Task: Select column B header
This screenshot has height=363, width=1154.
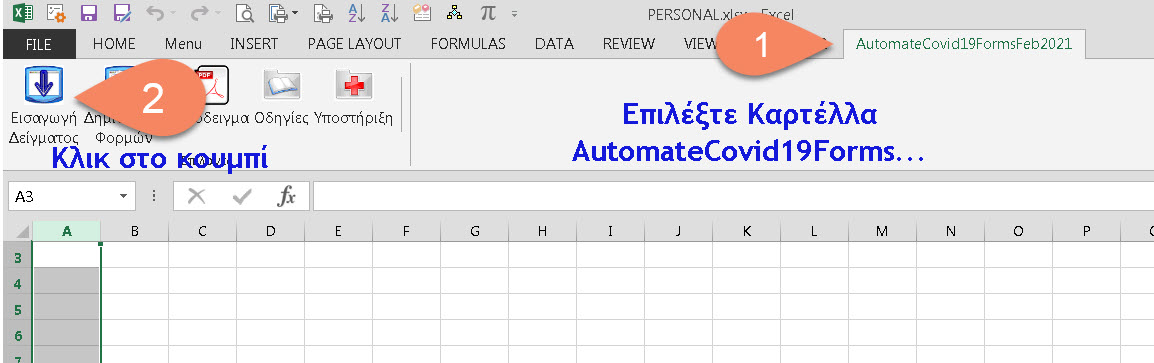Action: click(x=135, y=231)
